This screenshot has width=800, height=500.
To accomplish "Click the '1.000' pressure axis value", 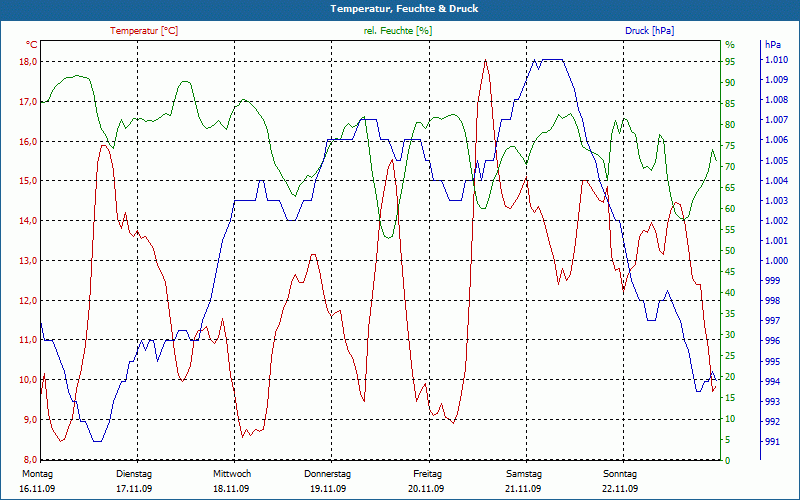I will pyautogui.click(x=776, y=261).
